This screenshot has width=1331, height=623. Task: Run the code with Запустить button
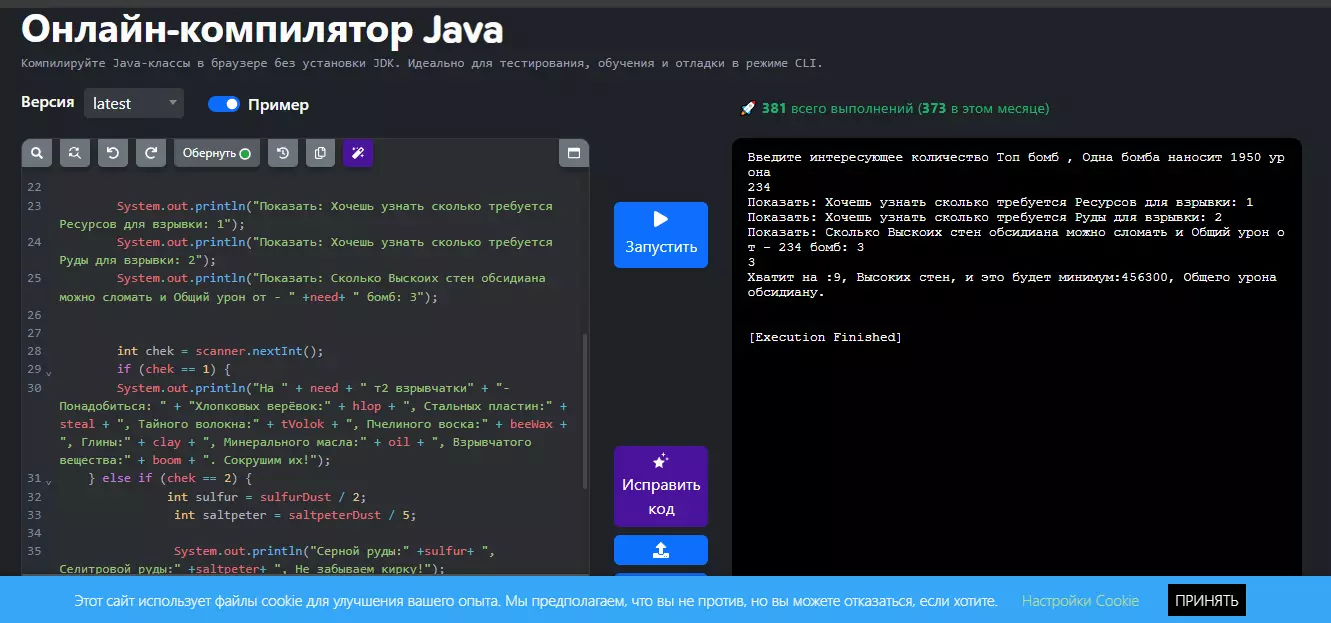661,235
